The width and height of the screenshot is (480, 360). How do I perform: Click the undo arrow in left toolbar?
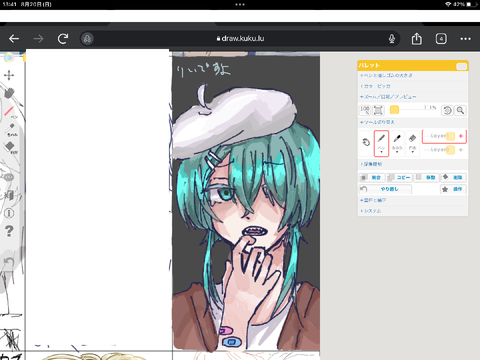9,262
